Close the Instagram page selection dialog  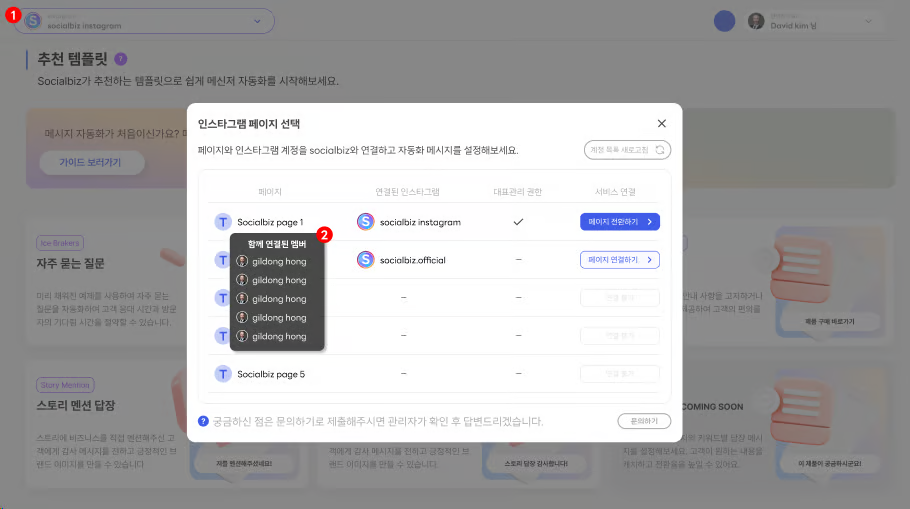coord(661,123)
